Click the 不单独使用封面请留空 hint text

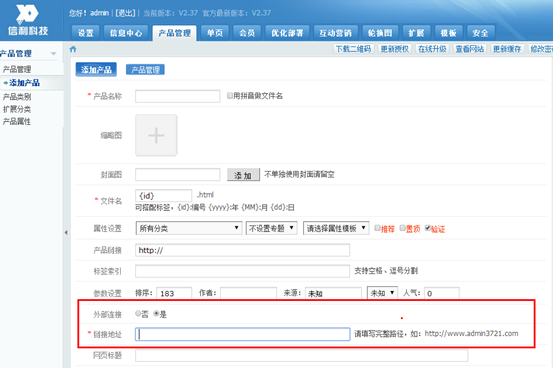pos(299,174)
